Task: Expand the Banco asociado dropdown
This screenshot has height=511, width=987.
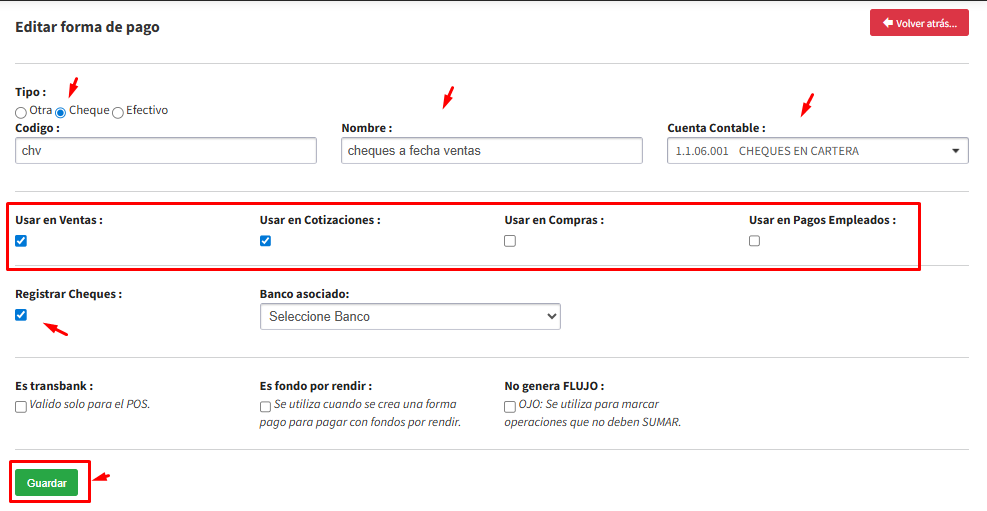Action: (x=410, y=316)
